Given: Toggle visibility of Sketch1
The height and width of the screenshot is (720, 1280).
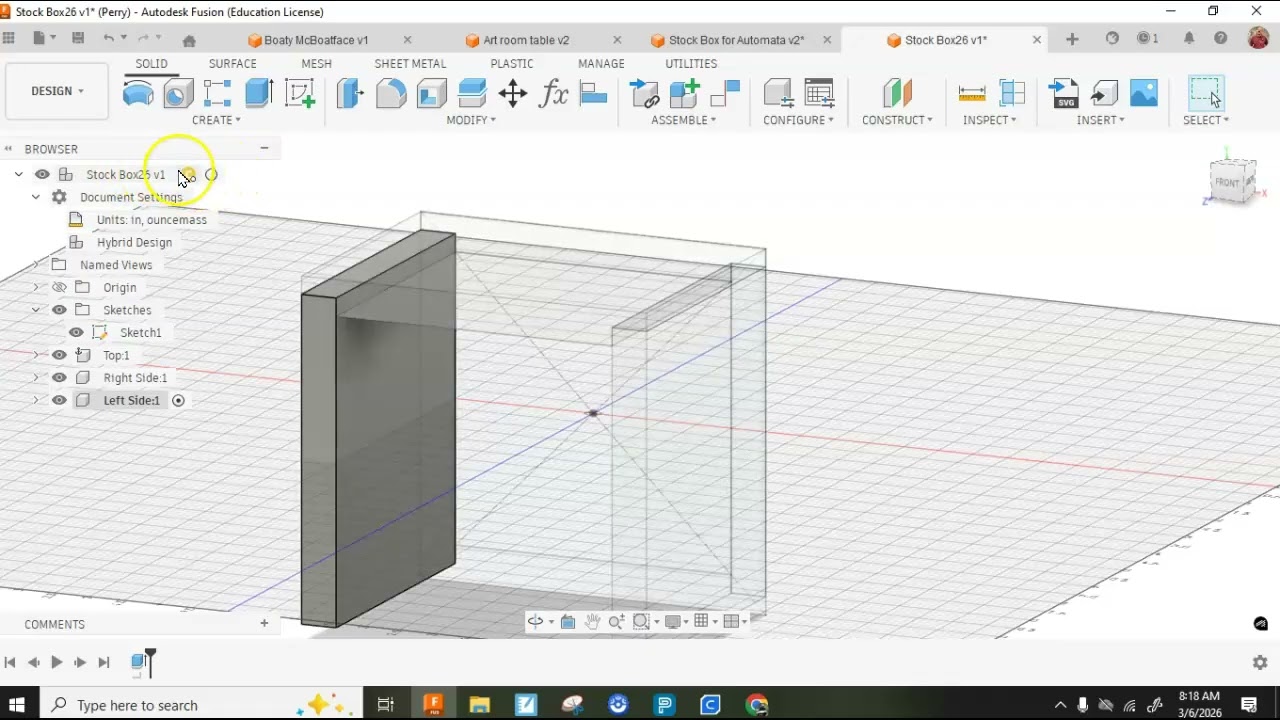Looking at the screenshot, I should [76, 332].
